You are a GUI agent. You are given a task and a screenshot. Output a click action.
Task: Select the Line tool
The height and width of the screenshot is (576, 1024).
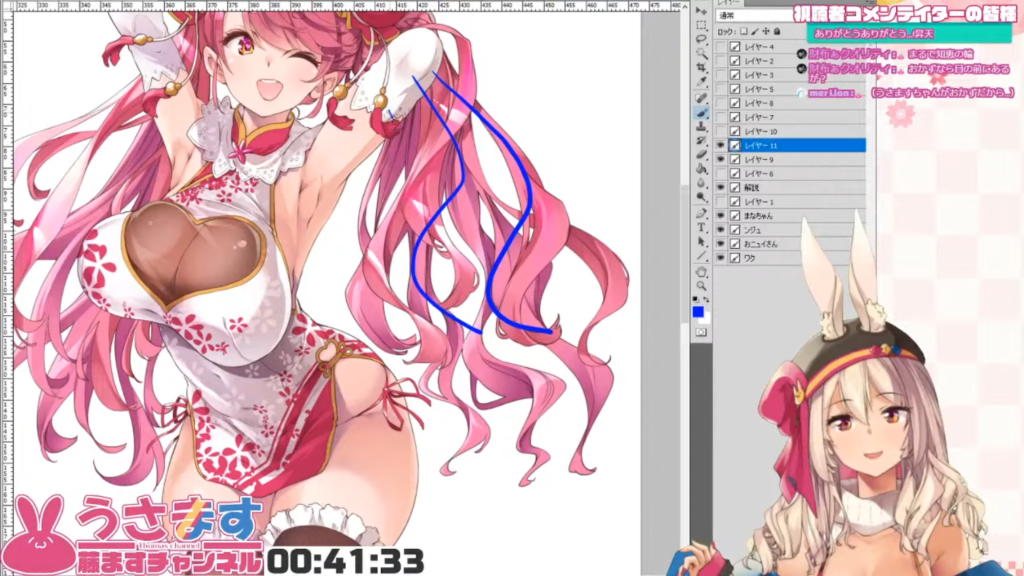coord(701,256)
